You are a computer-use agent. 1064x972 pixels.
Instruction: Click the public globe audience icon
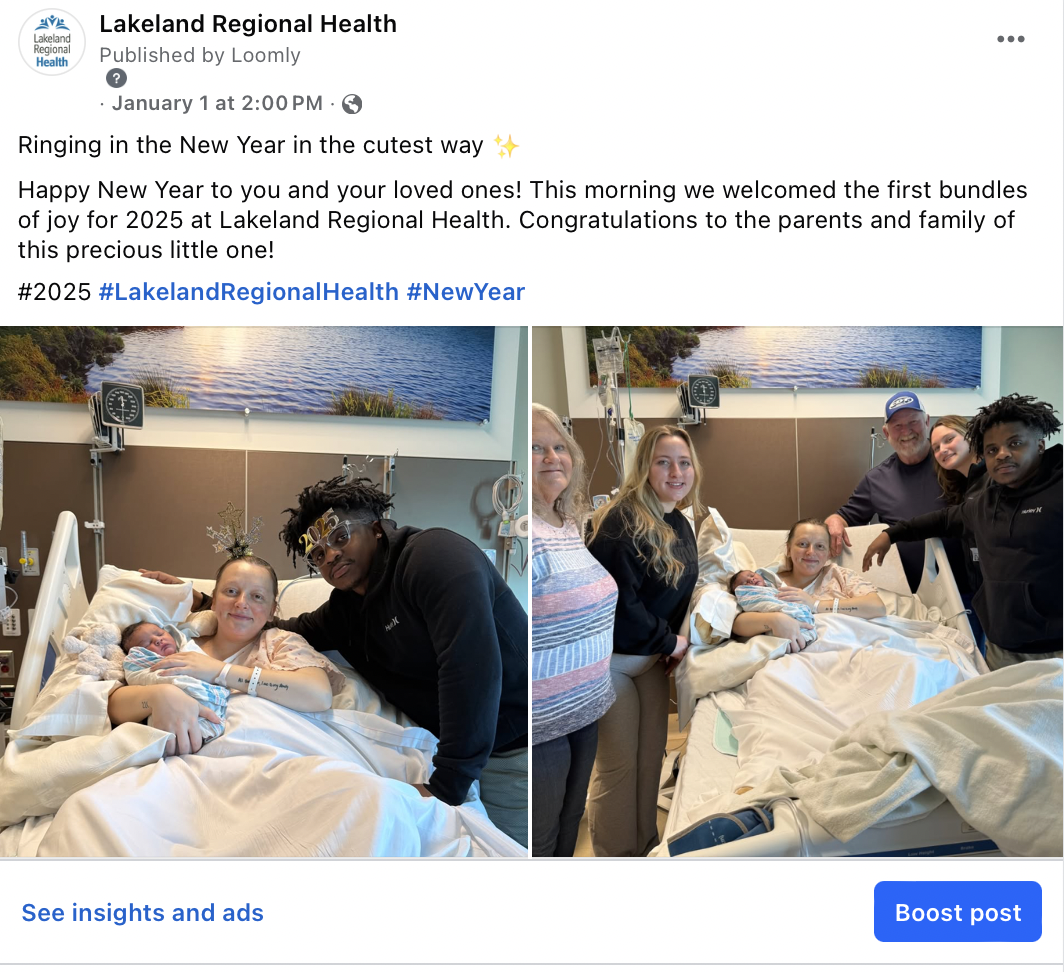click(x=352, y=104)
